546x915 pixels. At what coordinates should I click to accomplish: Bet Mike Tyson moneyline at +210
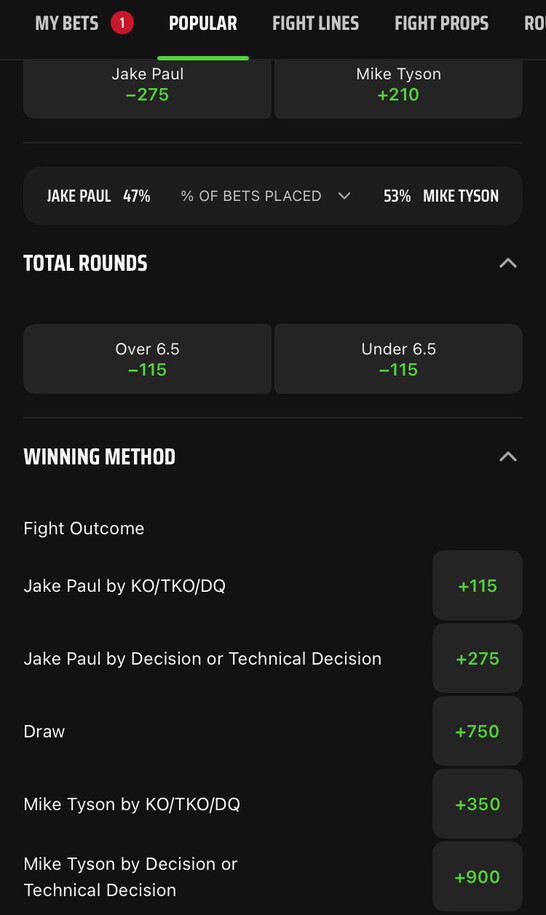pos(398,88)
